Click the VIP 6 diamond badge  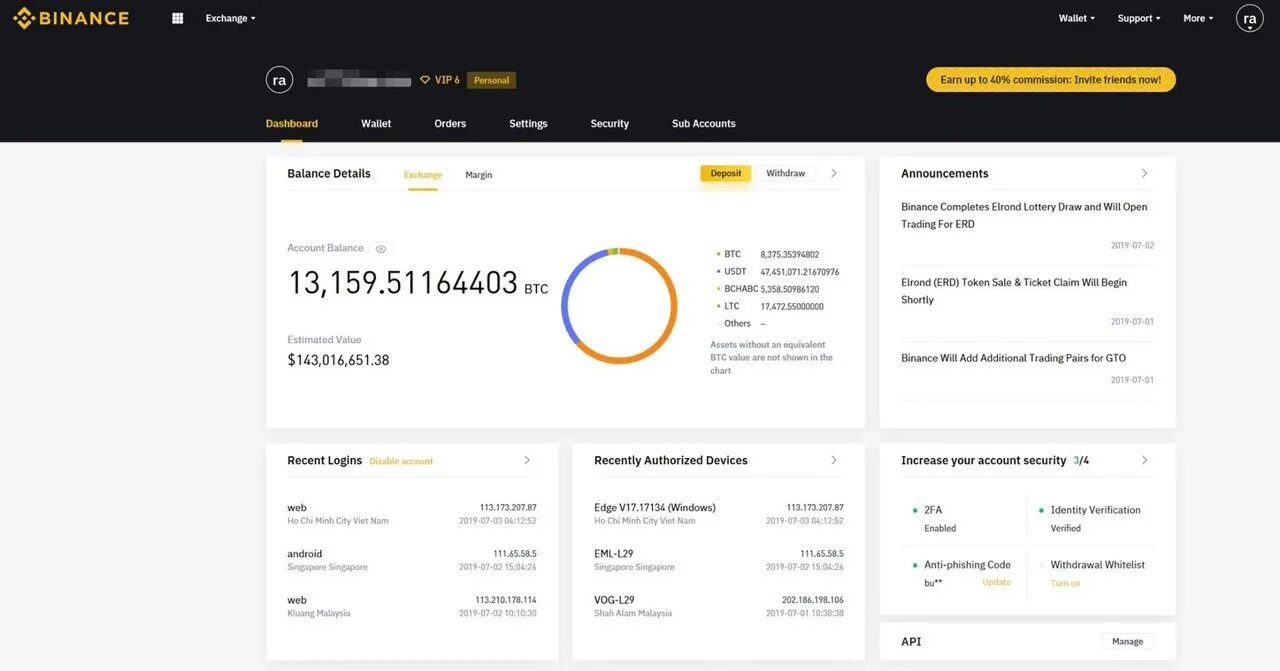(x=440, y=80)
